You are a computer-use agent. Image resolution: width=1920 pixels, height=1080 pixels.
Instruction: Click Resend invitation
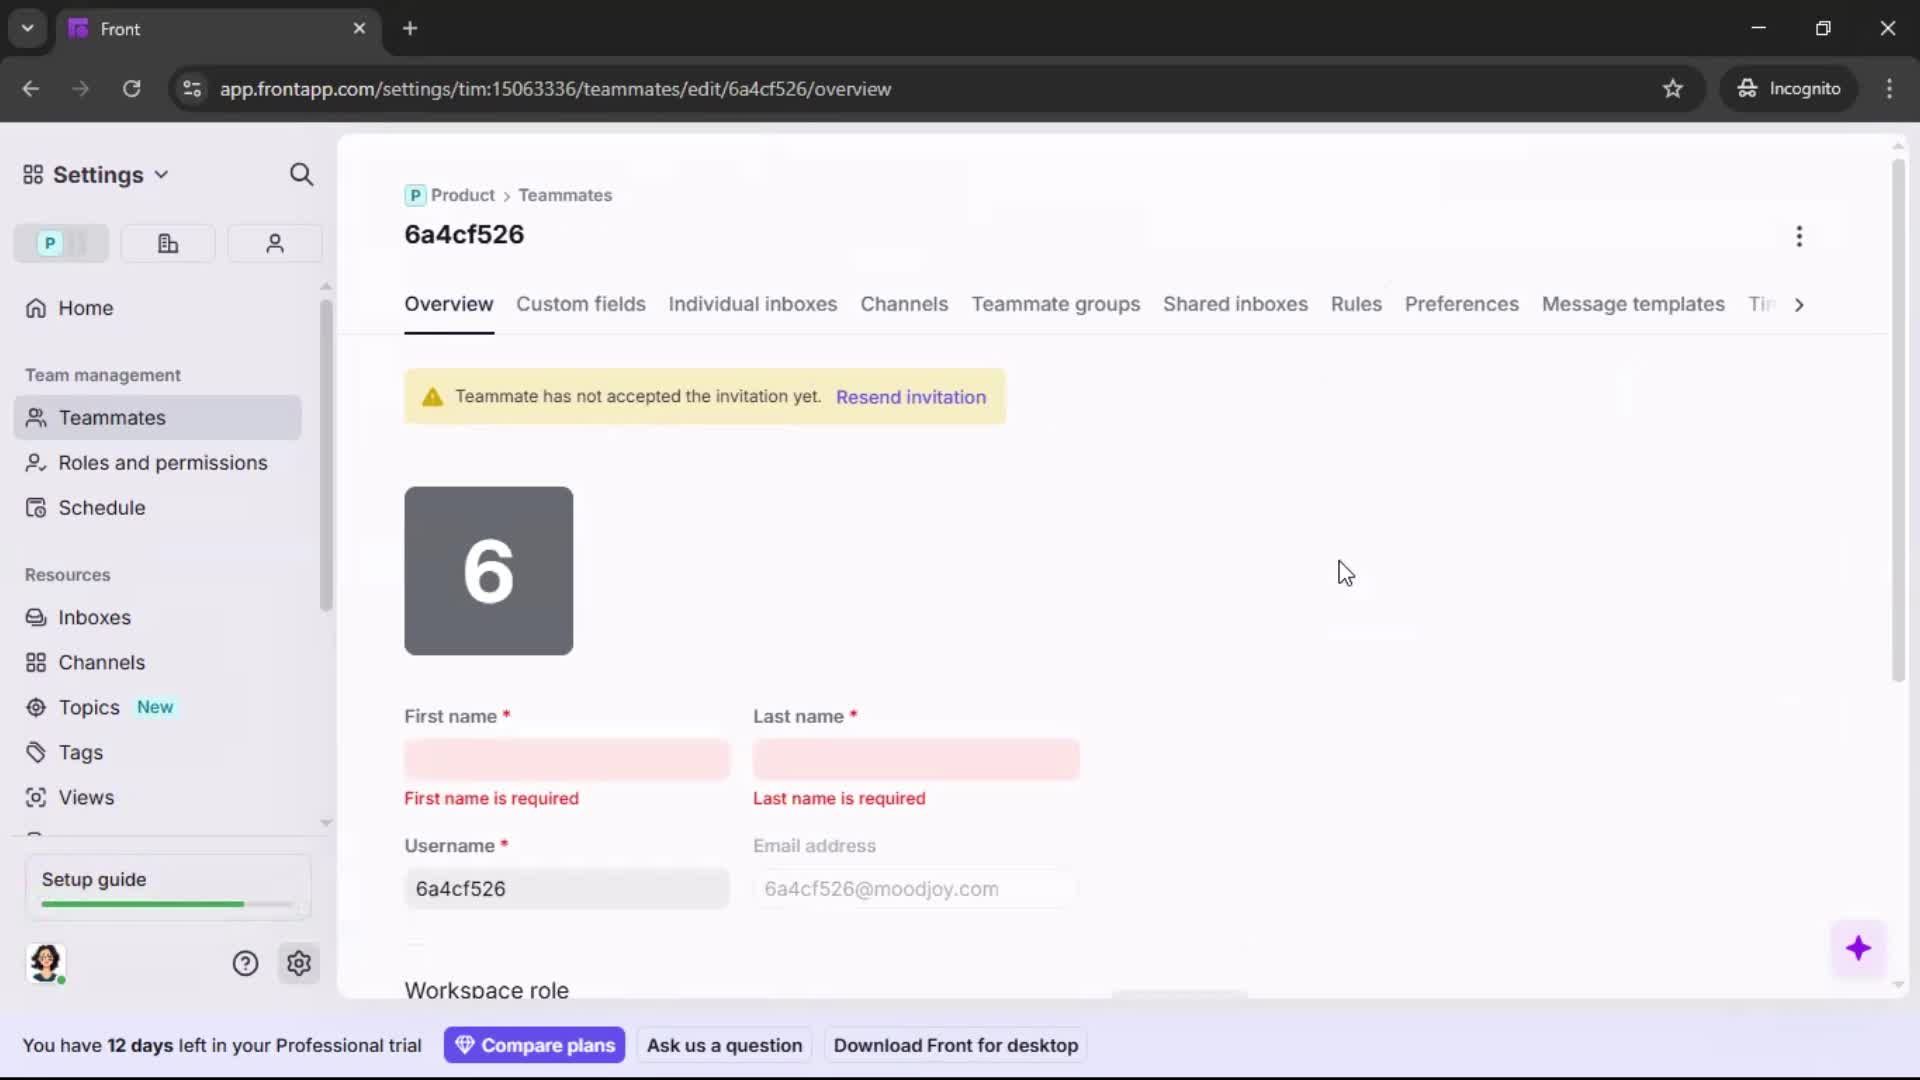[x=911, y=397]
